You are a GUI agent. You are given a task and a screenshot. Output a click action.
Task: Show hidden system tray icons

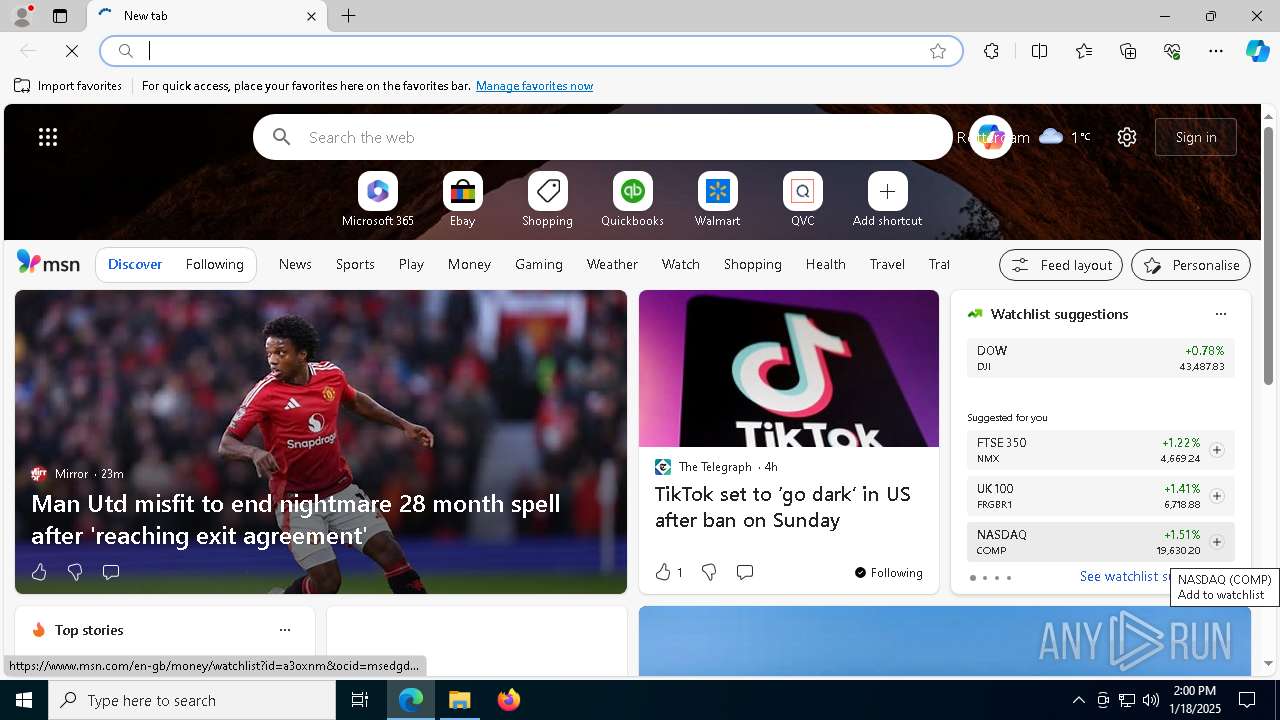pos(1078,700)
